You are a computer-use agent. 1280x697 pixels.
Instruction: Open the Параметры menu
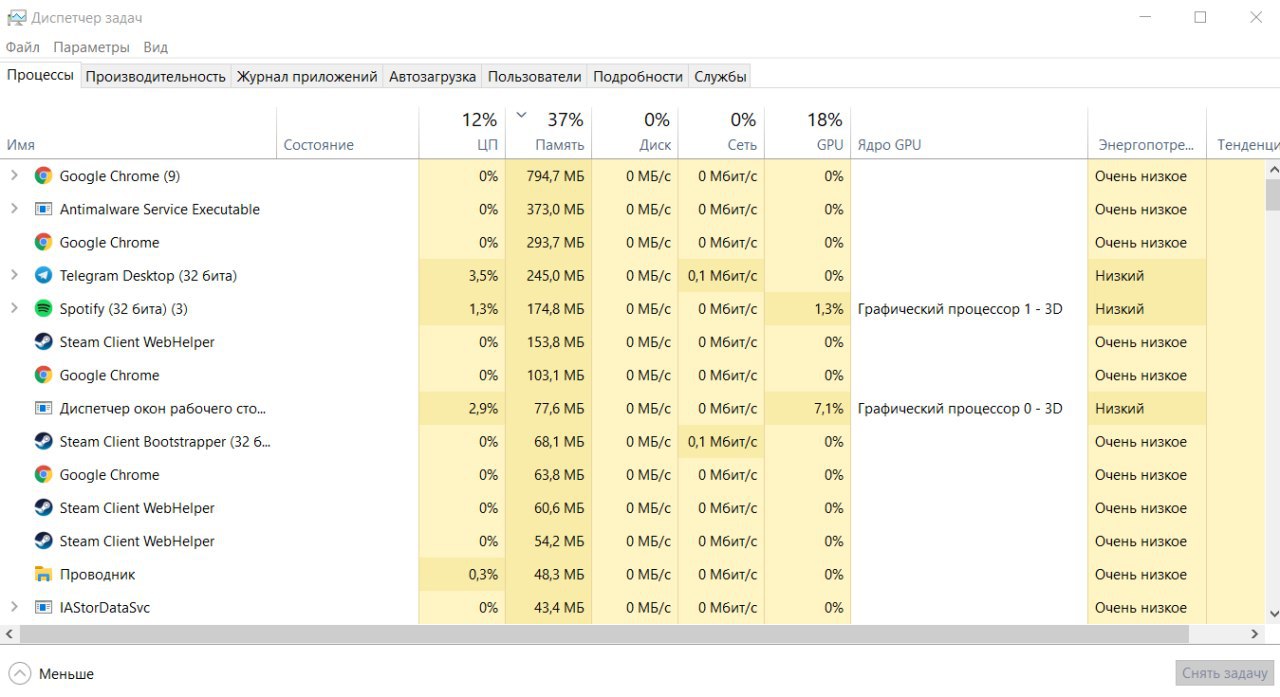click(91, 47)
